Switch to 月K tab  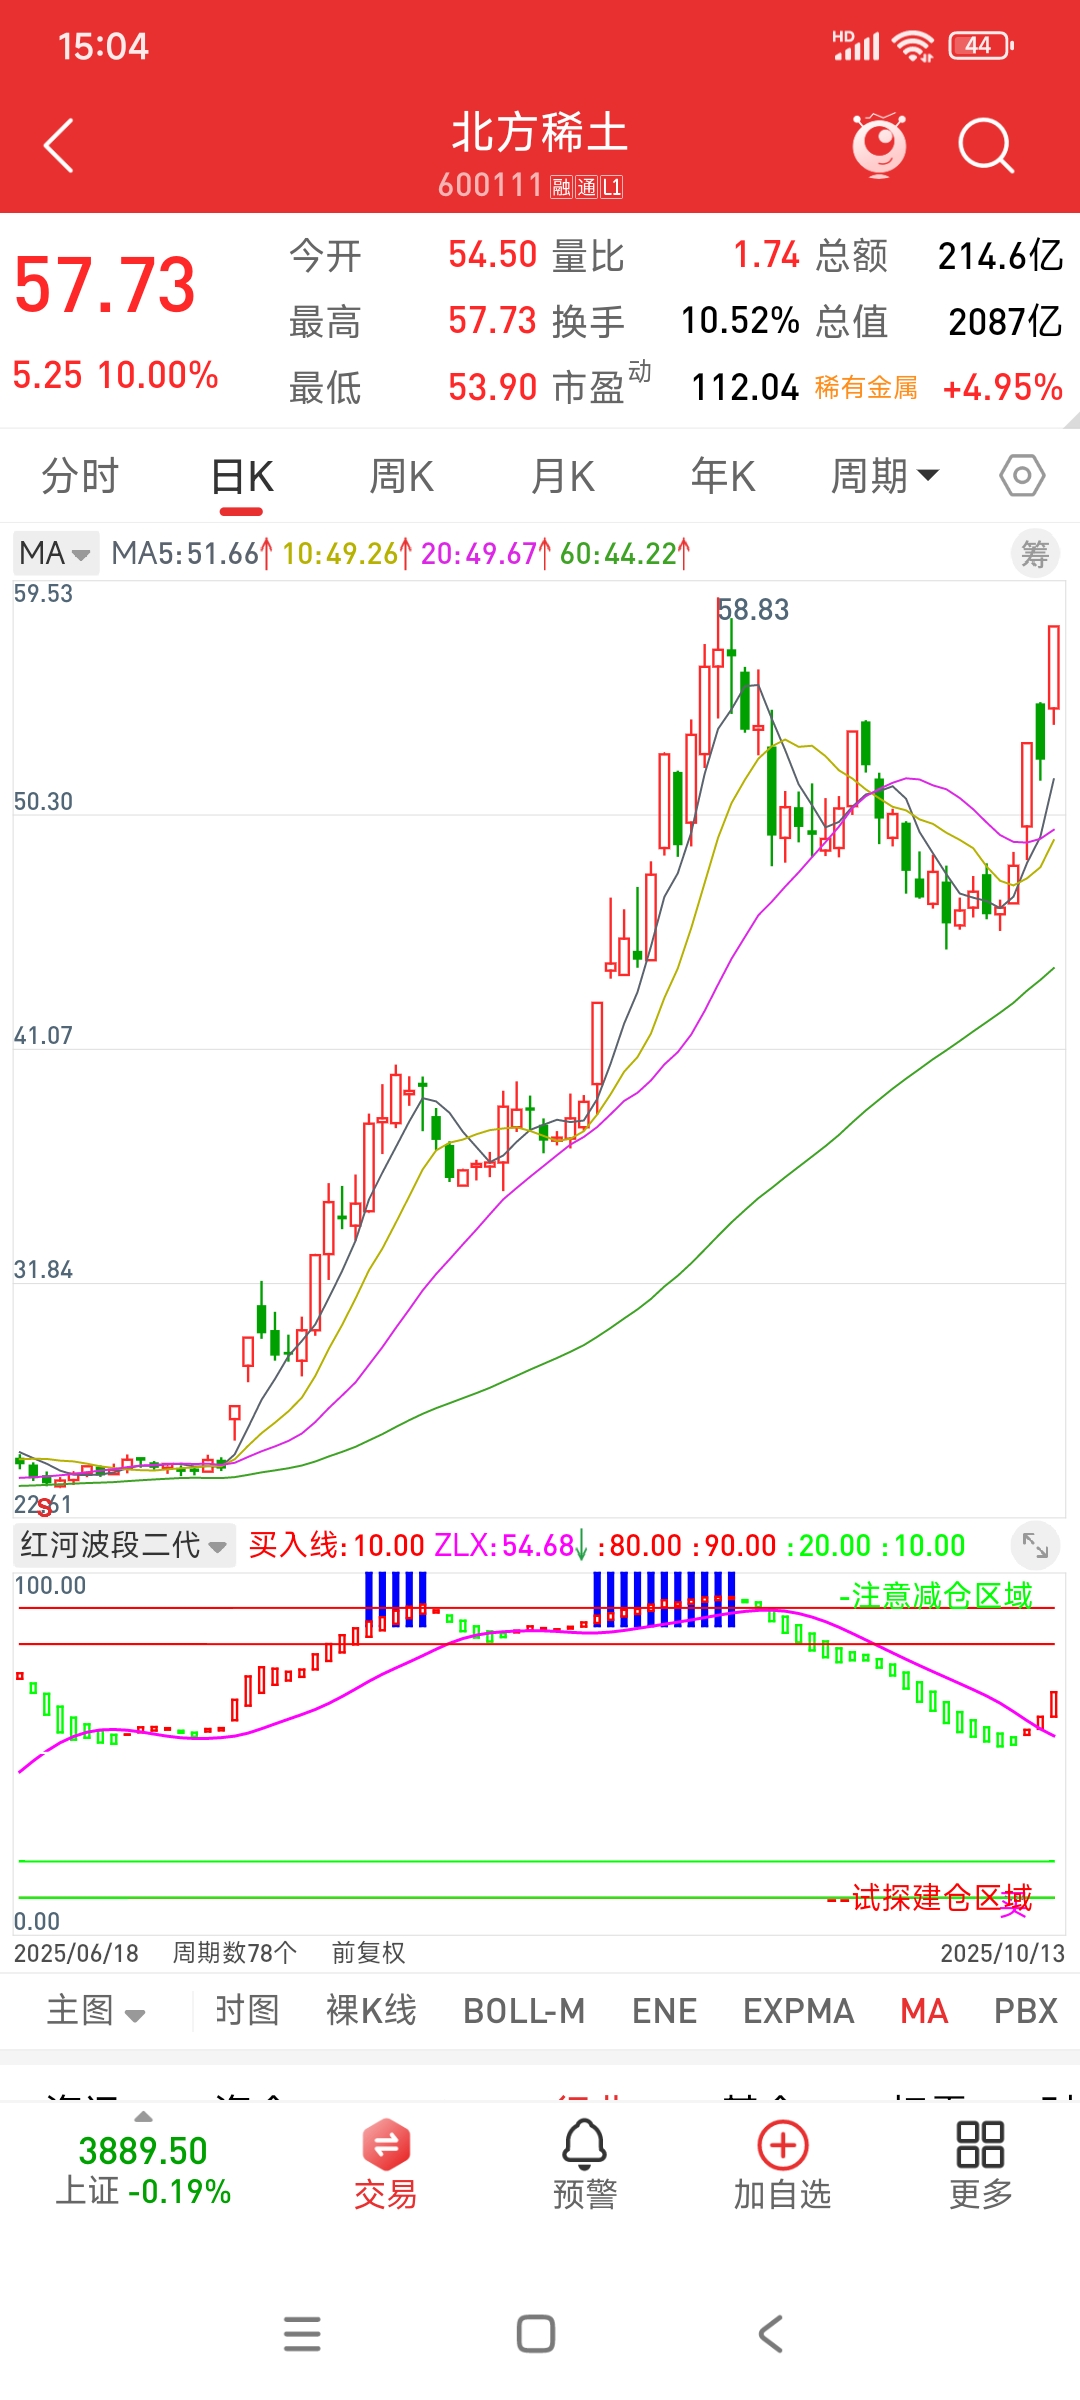click(563, 476)
